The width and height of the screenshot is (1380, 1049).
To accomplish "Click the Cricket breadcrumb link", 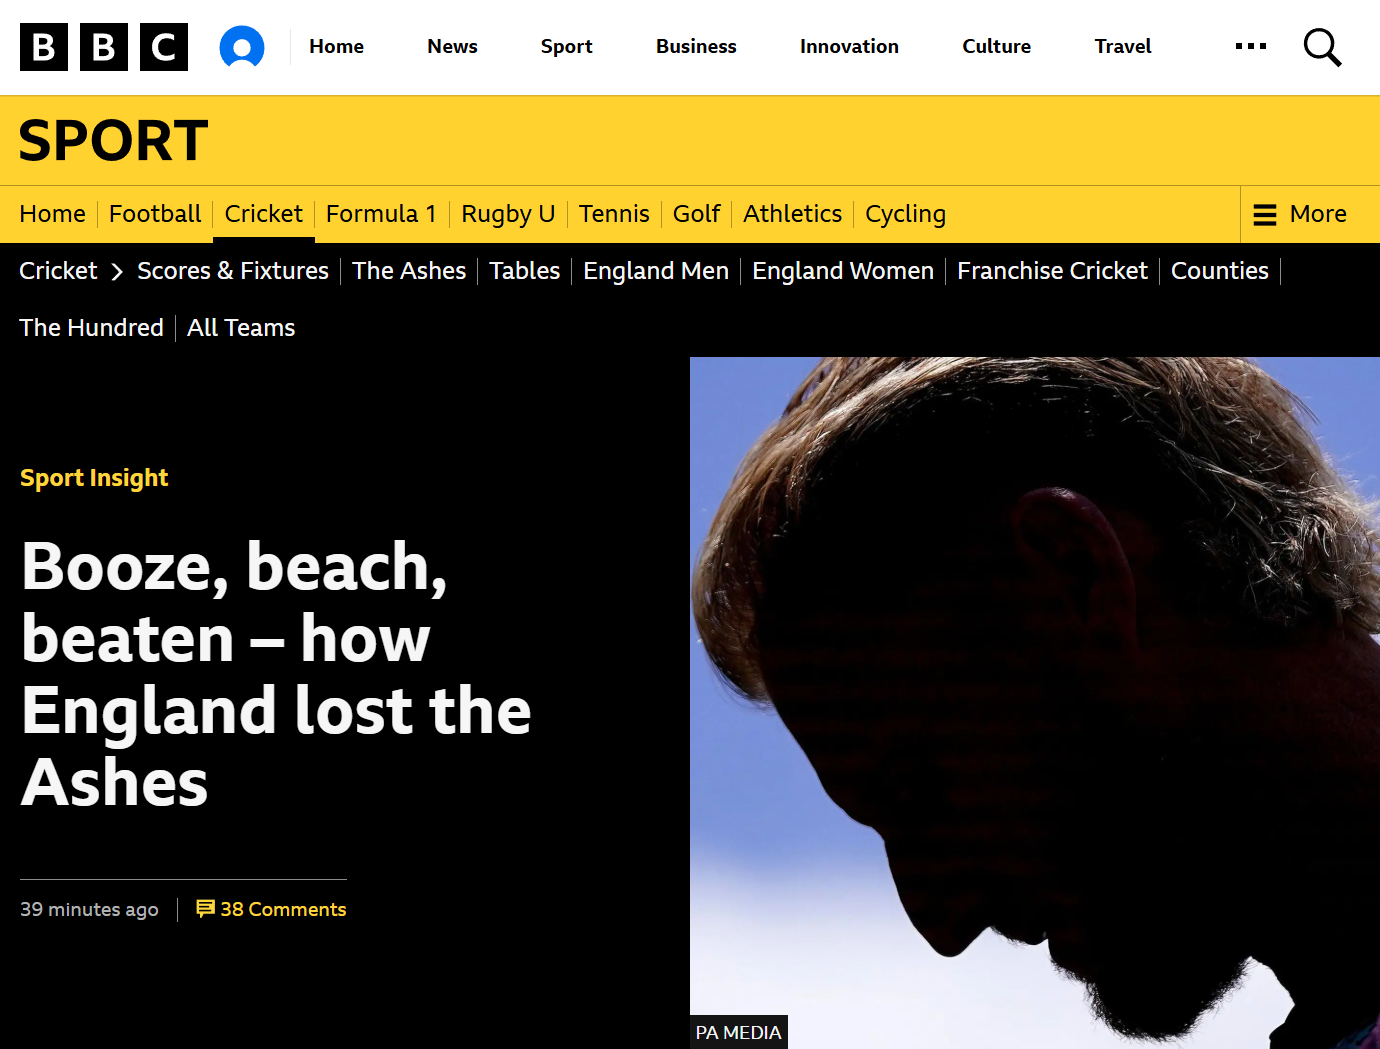I will 58,271.
